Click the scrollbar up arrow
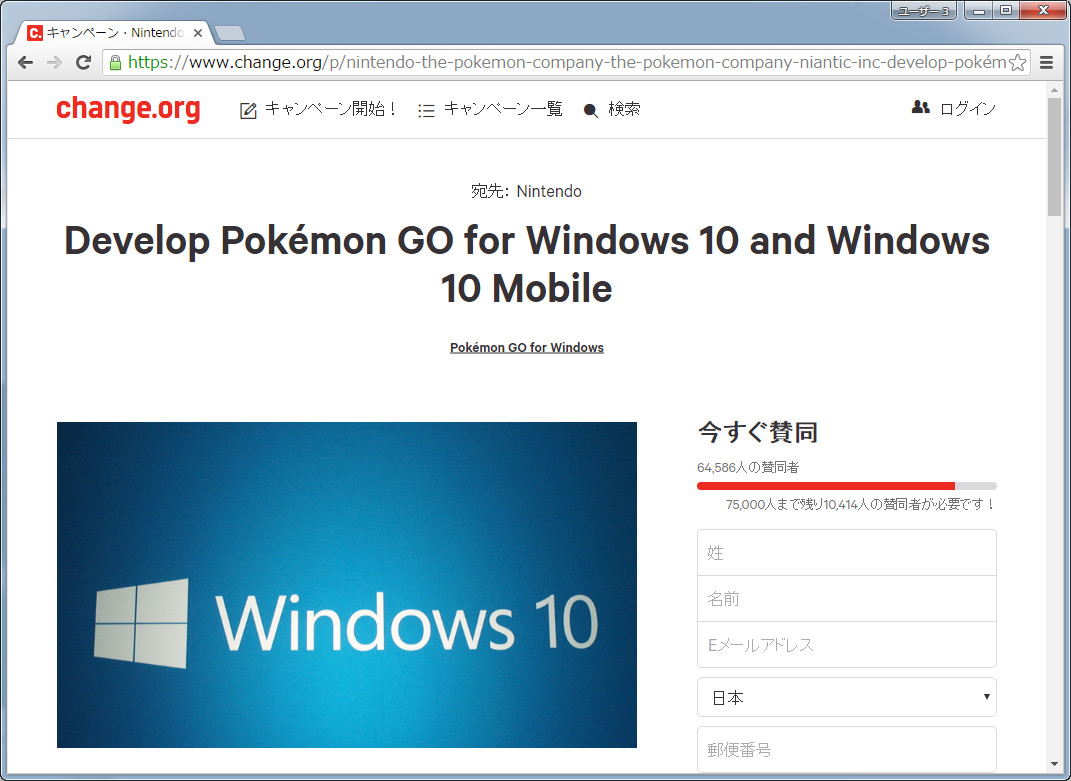Viewport: 1071px width, 781px height. click(1055, 90)
